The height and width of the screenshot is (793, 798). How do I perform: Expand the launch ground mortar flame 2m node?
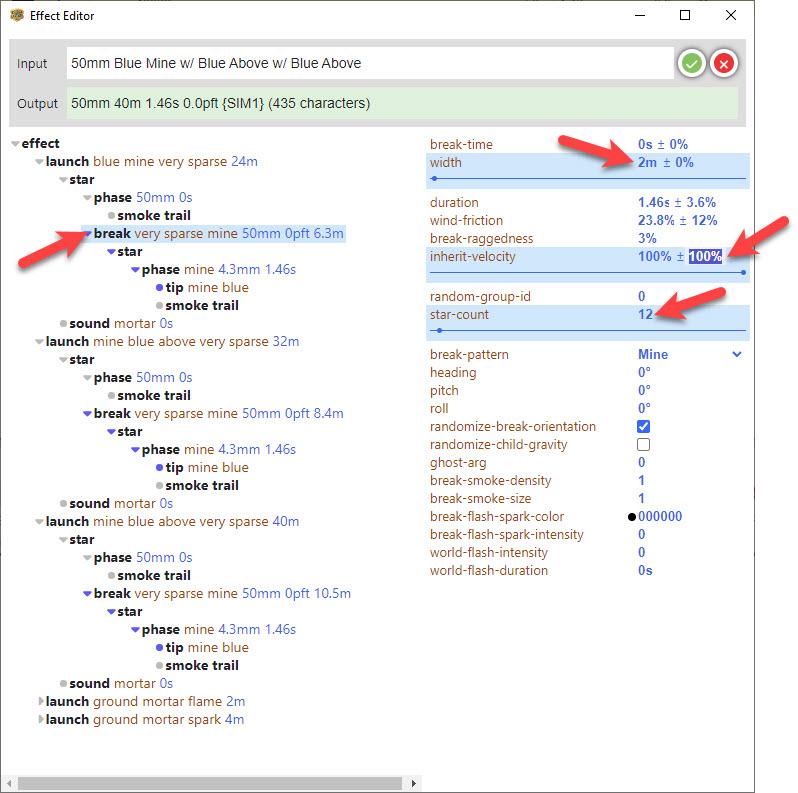[41, 702]
